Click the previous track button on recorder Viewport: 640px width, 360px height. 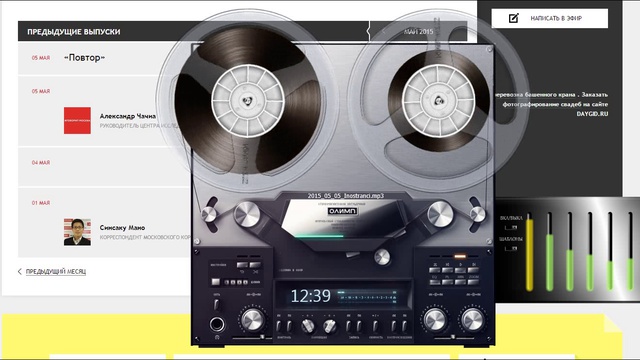[447, 270]
